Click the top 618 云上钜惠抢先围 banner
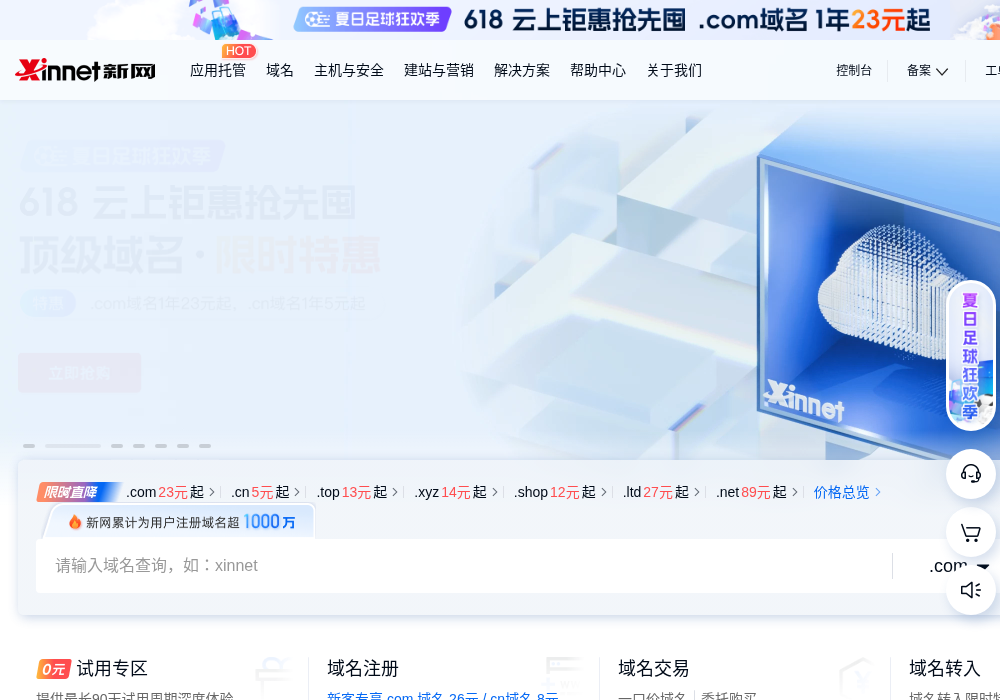1000x700 pixels. [500, 20]
